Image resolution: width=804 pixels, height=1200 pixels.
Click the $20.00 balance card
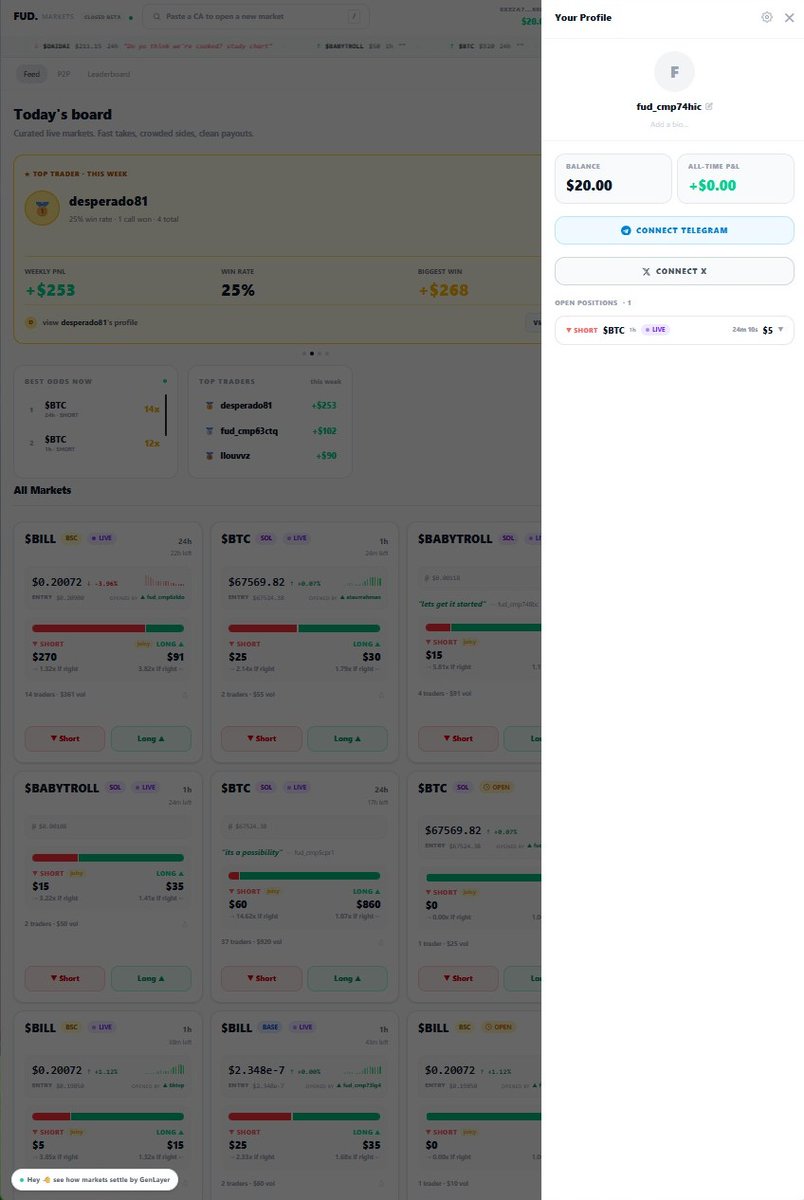pyautogui.click(x=613, y=178)
